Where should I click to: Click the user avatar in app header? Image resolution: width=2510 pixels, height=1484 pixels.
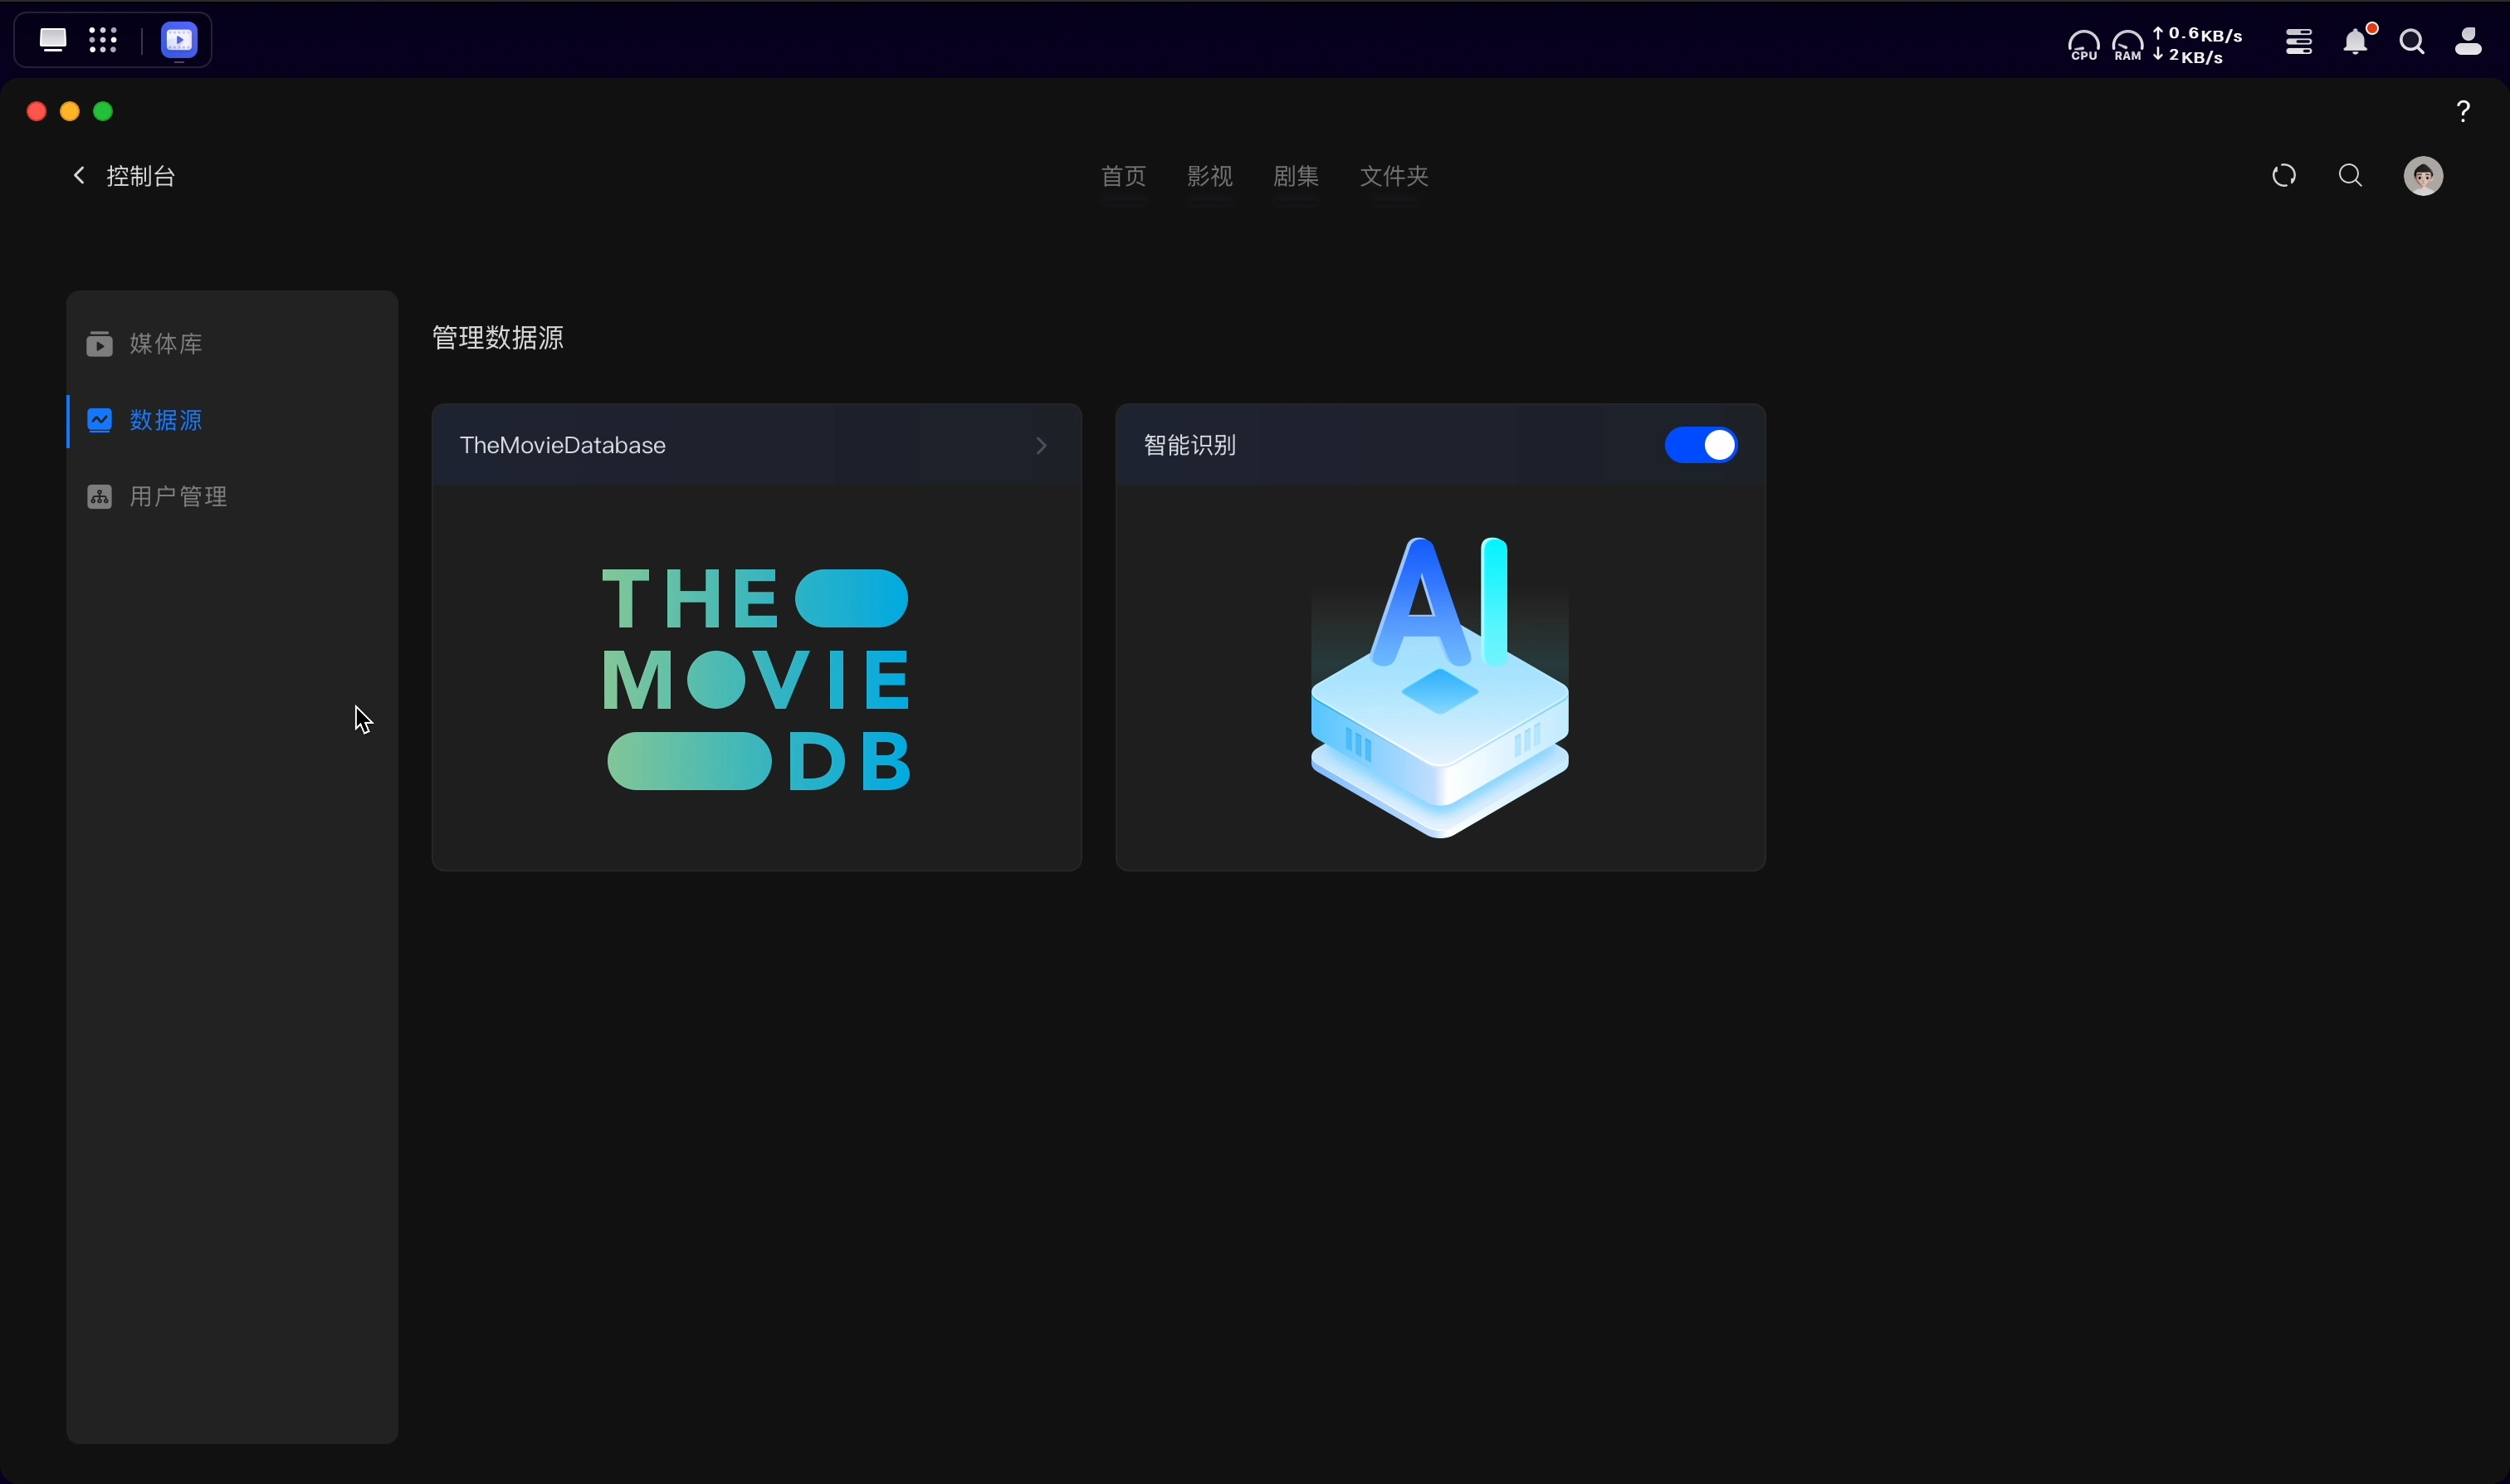point(2422,176)
